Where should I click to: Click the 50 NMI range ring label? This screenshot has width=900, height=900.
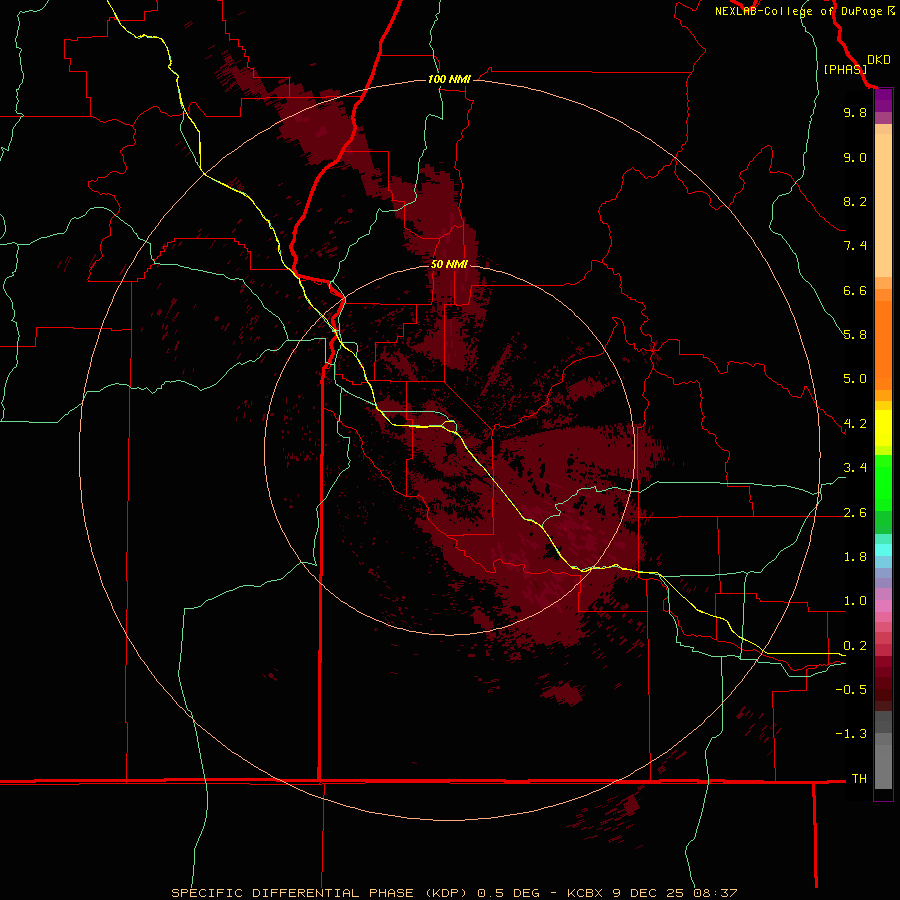pos(449,264)
